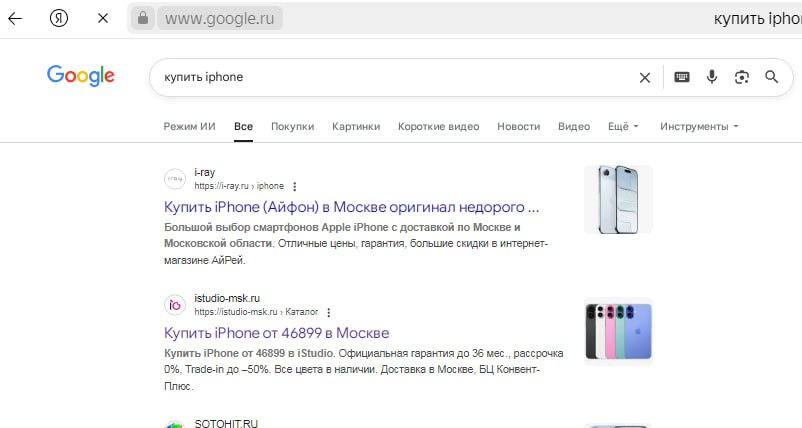Search by image with Lens icon

click(741, 77)
